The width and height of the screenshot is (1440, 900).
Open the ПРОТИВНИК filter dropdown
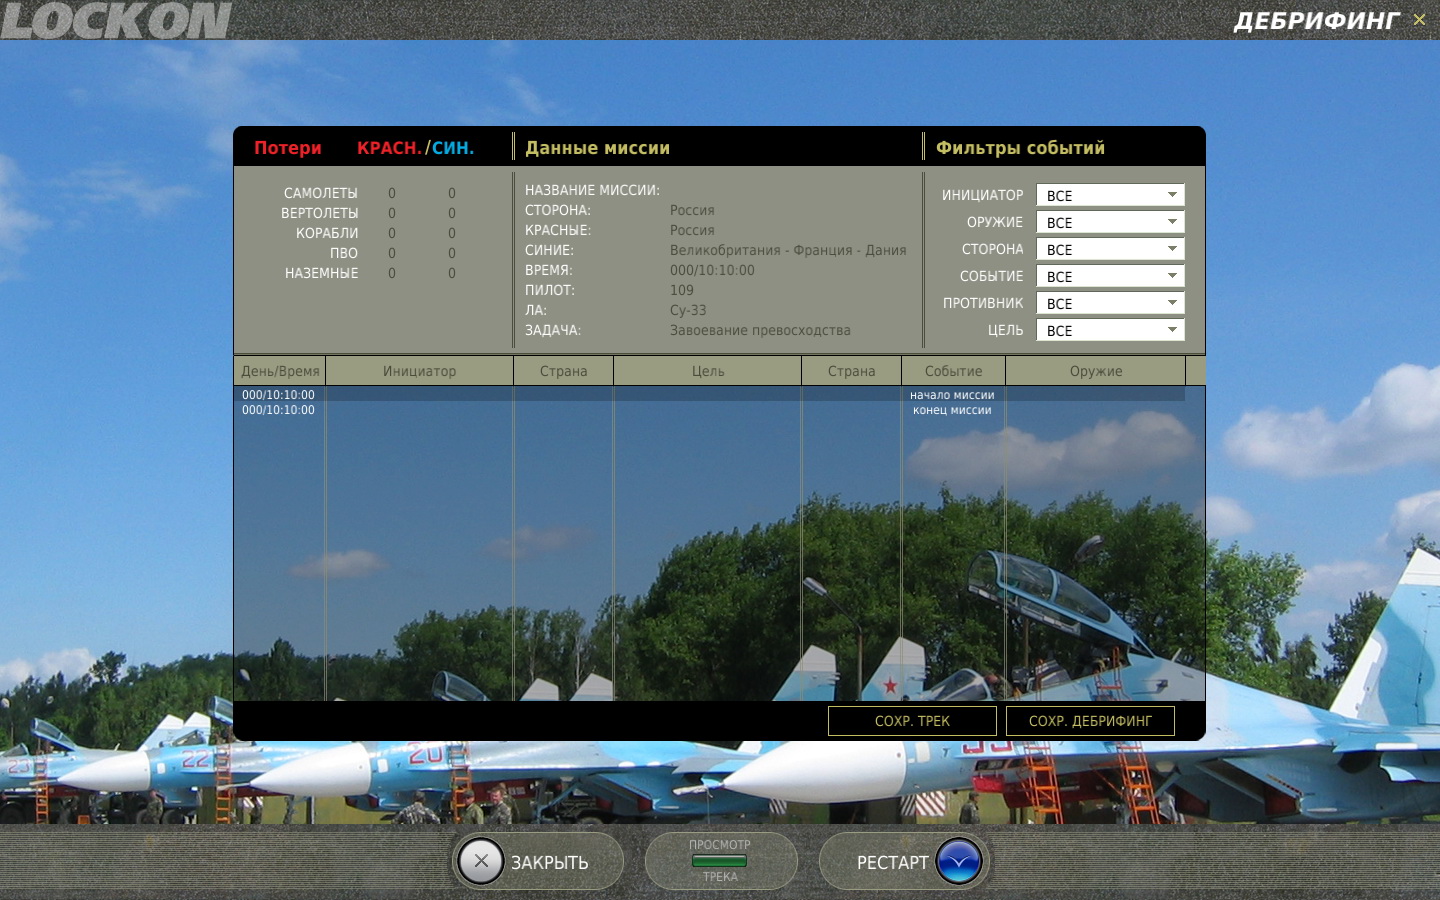1110,303
